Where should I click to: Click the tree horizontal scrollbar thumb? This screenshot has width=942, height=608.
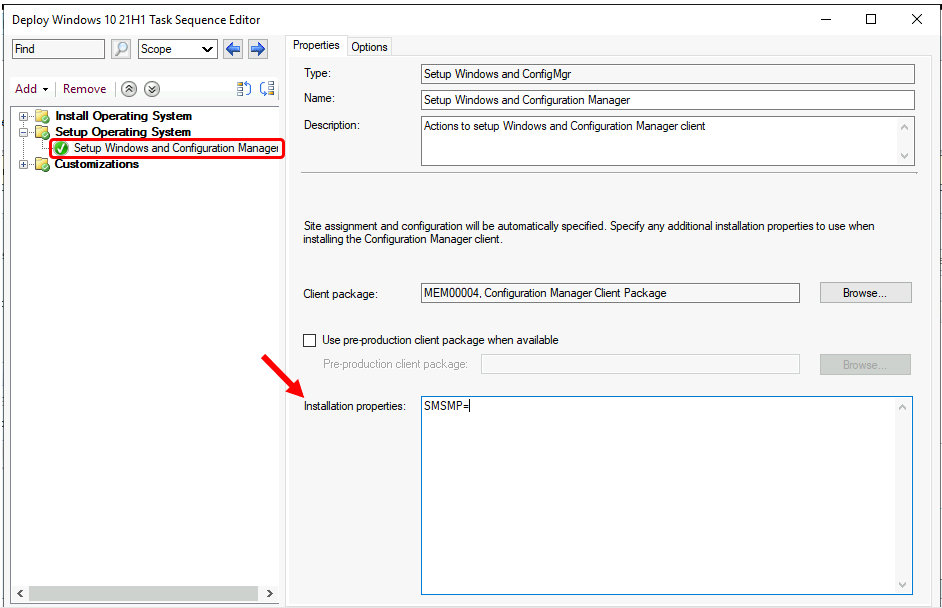(x=143, y=594)
